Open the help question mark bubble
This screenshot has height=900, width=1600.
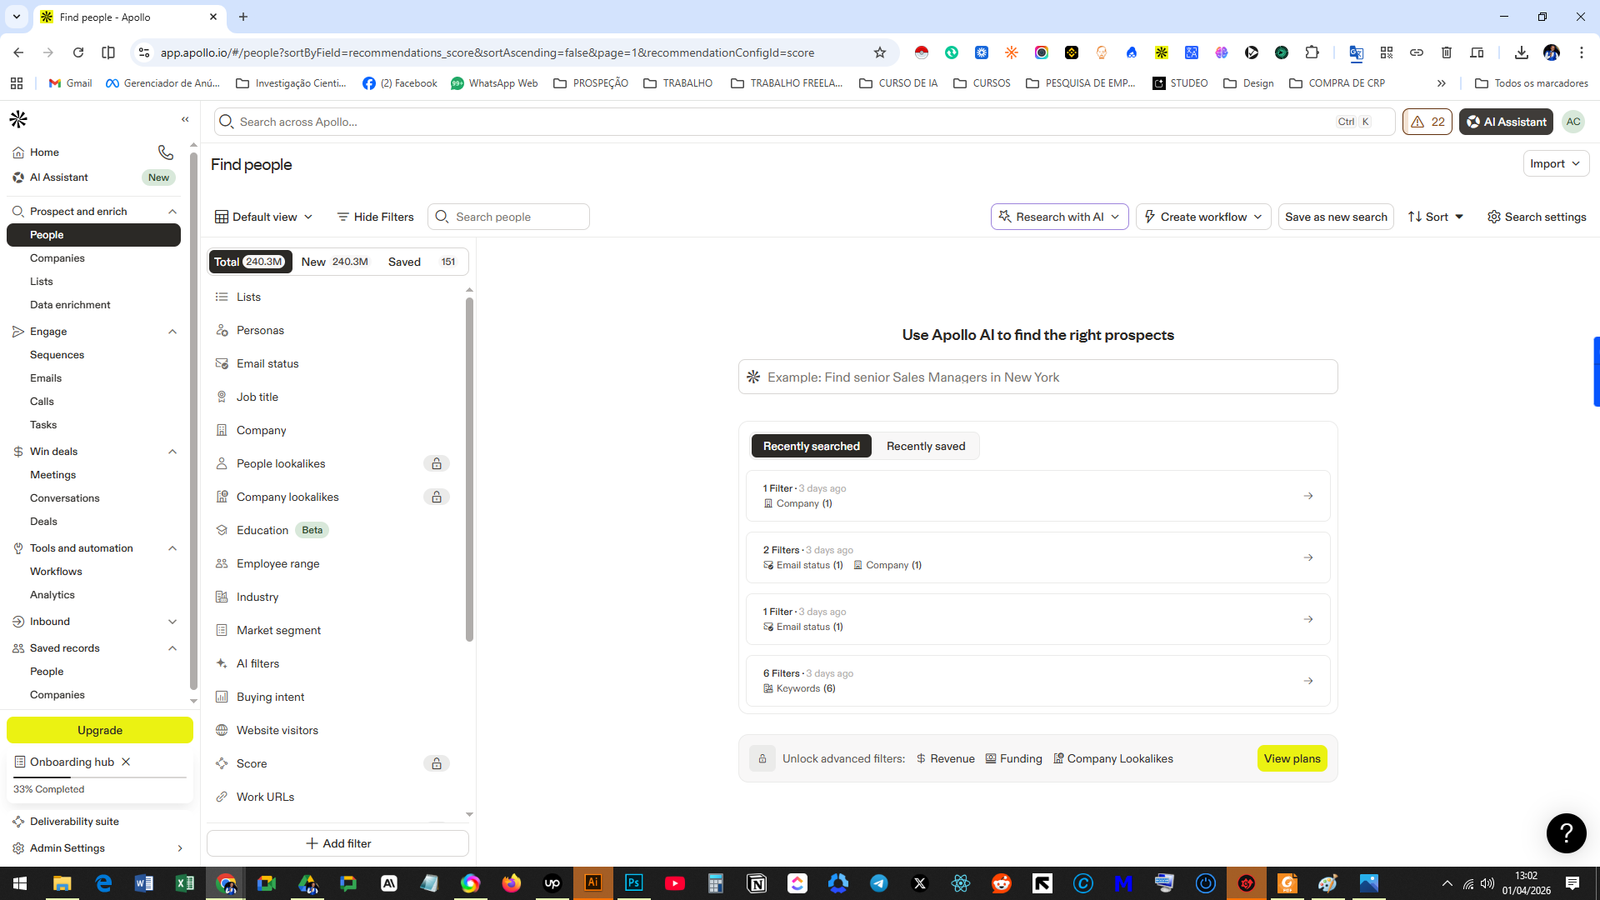point(1566,832)
